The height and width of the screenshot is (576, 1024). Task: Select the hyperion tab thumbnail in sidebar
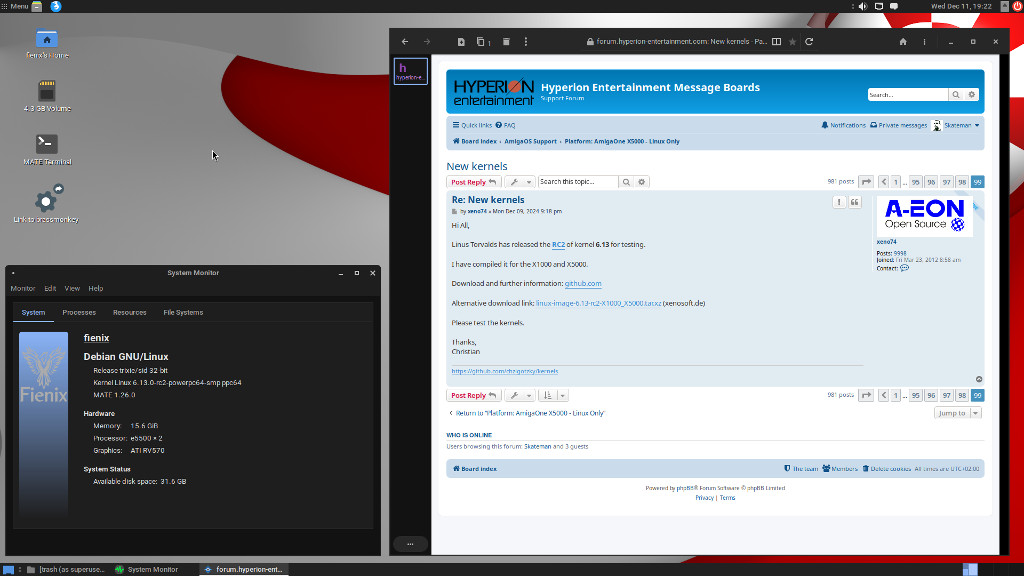[411, 71]
